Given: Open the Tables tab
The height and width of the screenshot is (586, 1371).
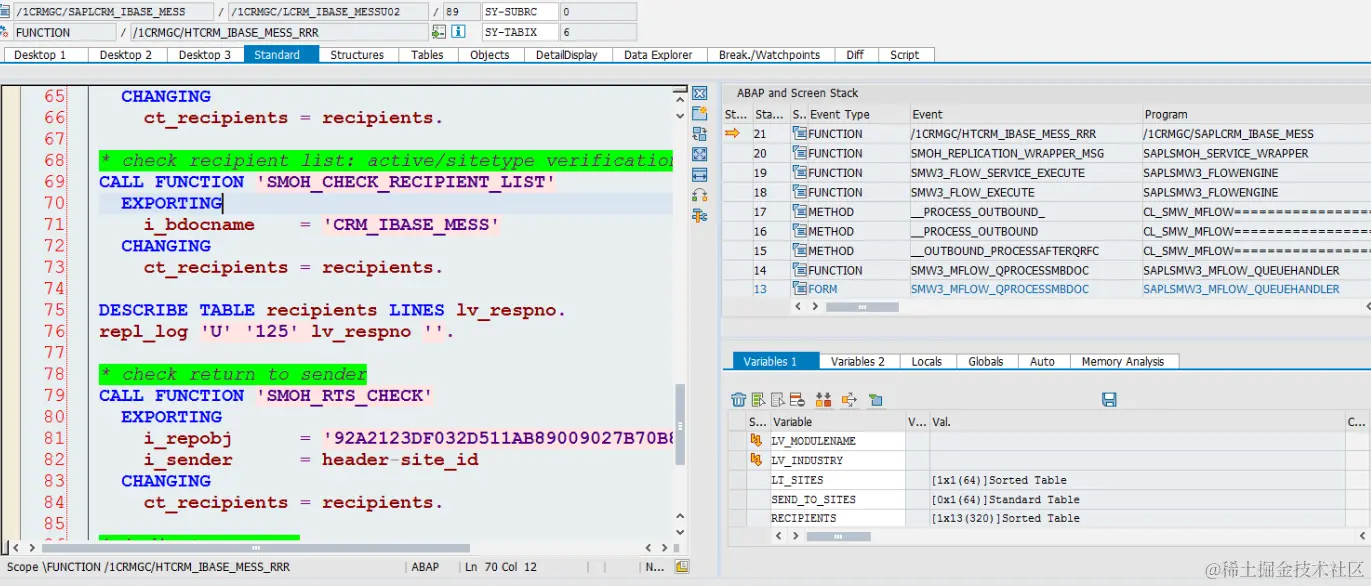Looking at the screenshot, I should point(427,55).
